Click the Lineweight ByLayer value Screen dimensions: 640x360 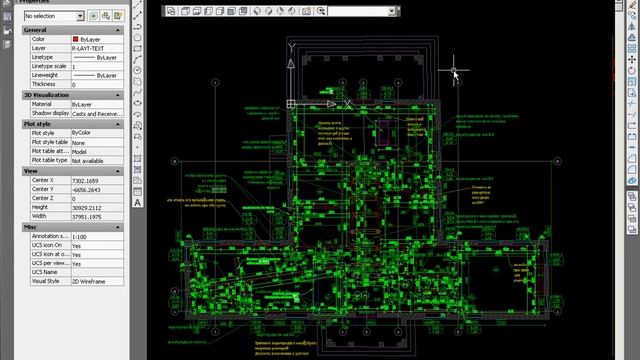click(x=97, y=76)
